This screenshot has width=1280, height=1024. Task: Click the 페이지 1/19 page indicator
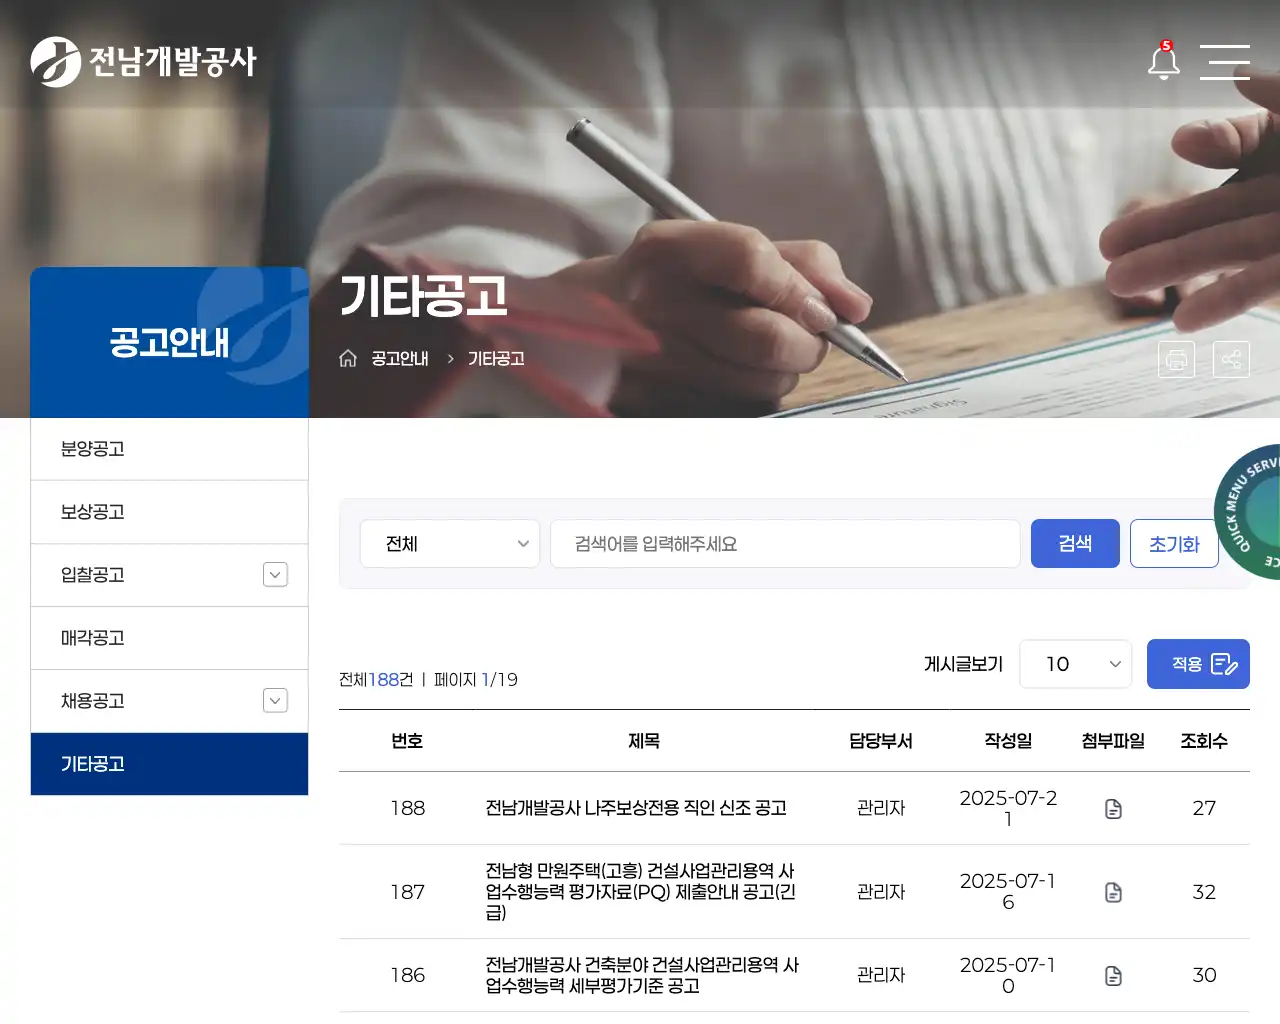(x=476, y=680)
